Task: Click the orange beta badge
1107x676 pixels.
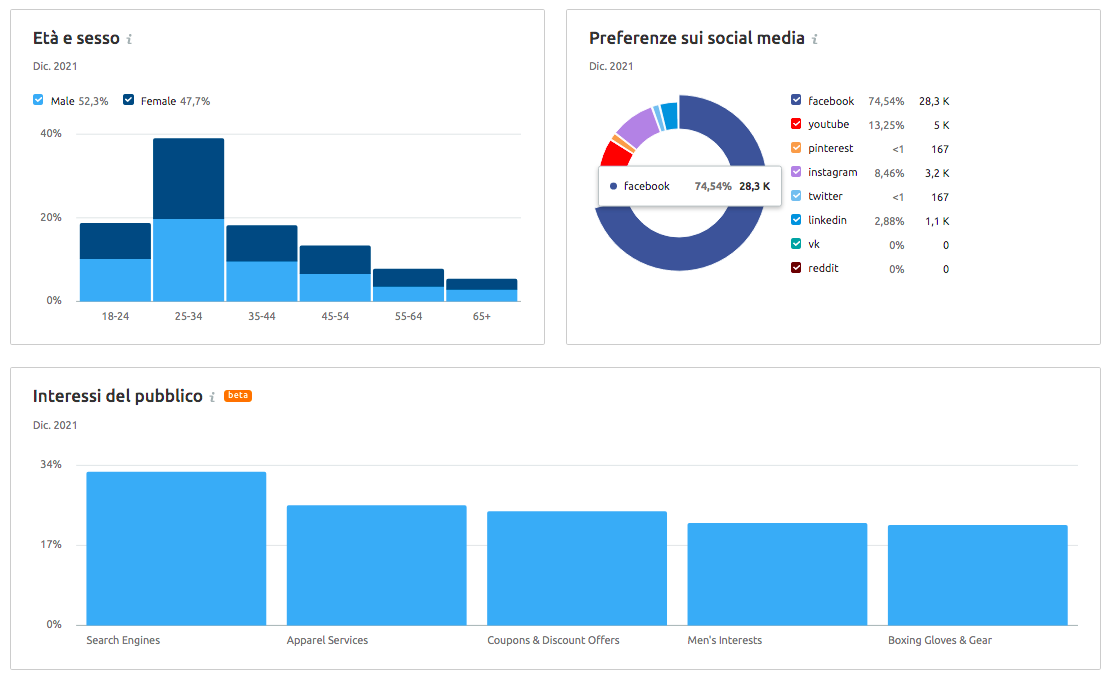Action: click(238, 396)
